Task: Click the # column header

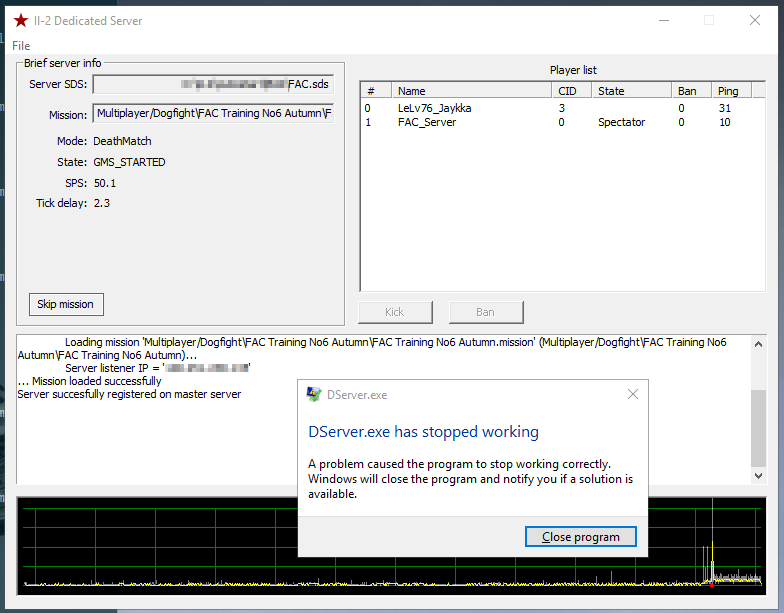Action: [376, 90]
